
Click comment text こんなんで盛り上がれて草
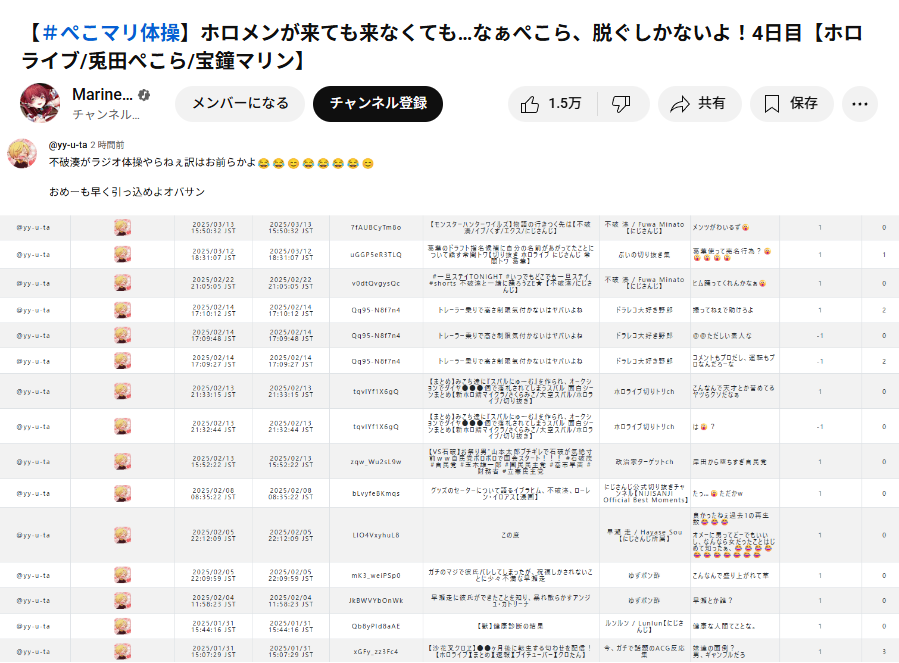coord(730,575)
